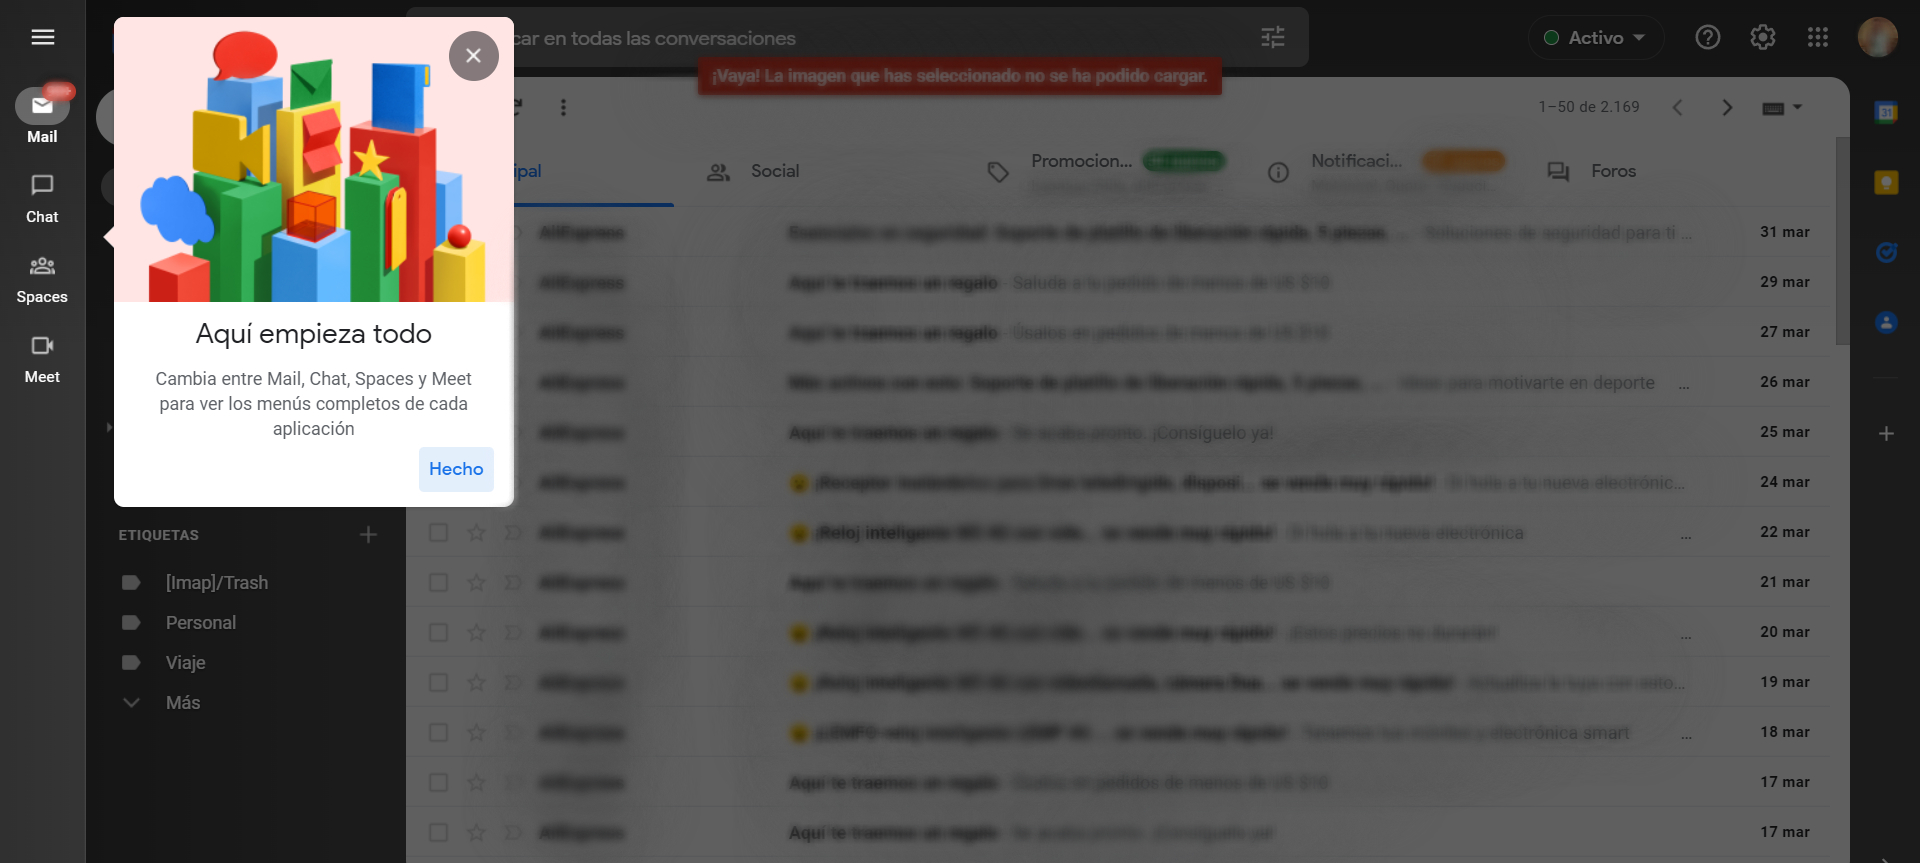Viewport: 1920px width, 863px height.
Task: Select checkbox of the 22 mar email
Action: click(438, 532)
